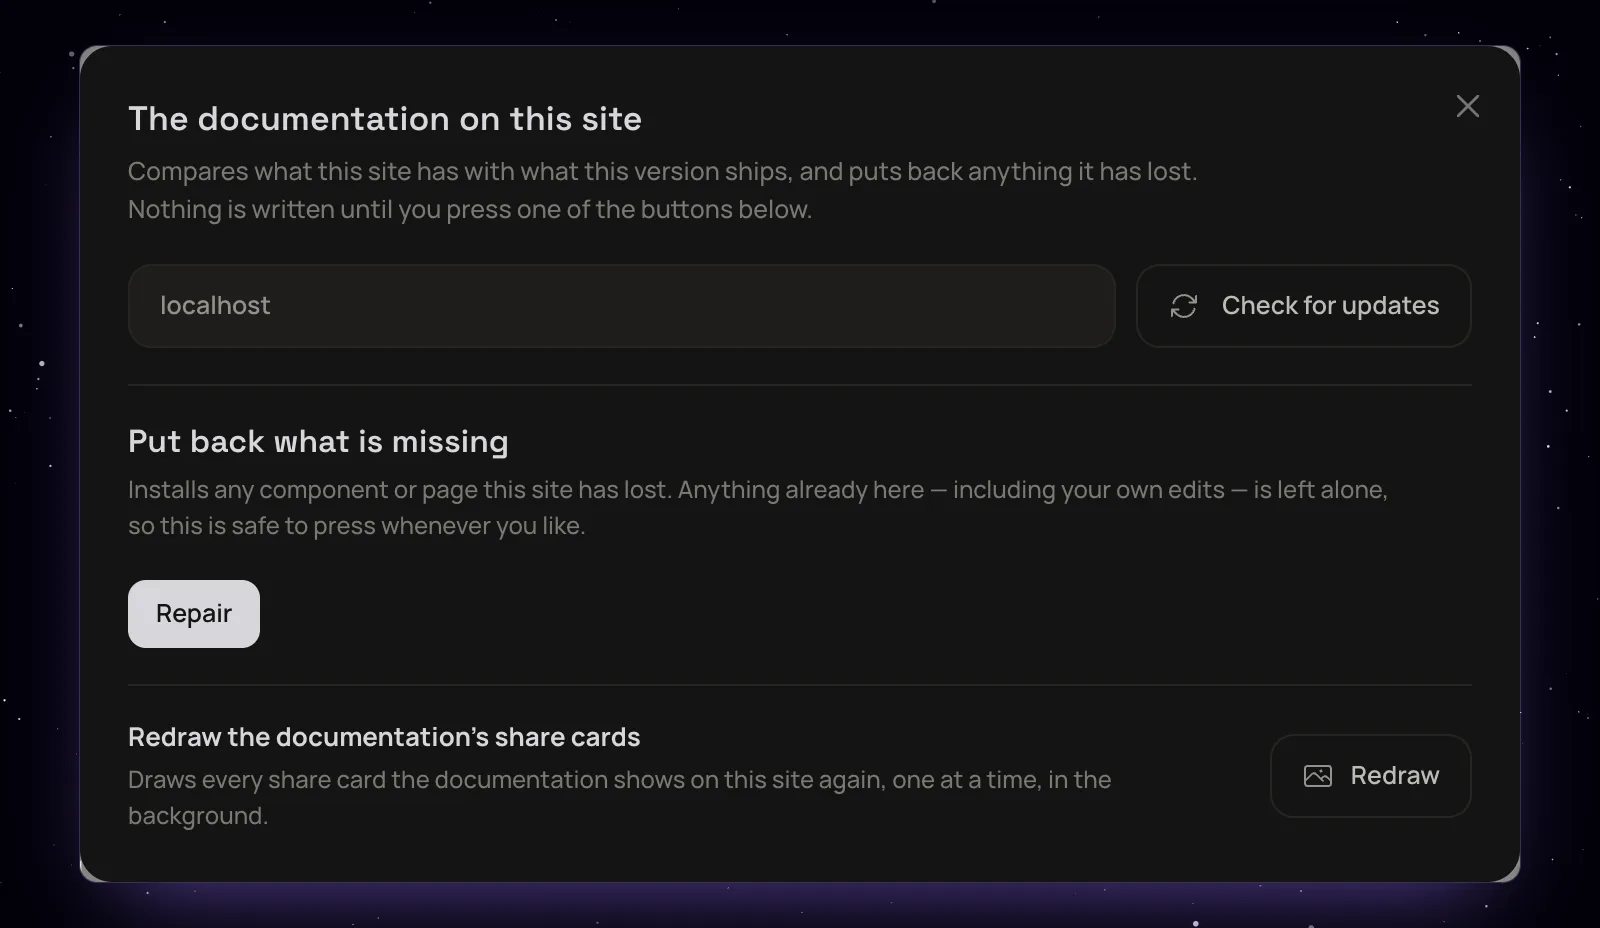The image size is (1600, 928).
Task: Click the Check for updates button
Action: [x=1303, y=306]
